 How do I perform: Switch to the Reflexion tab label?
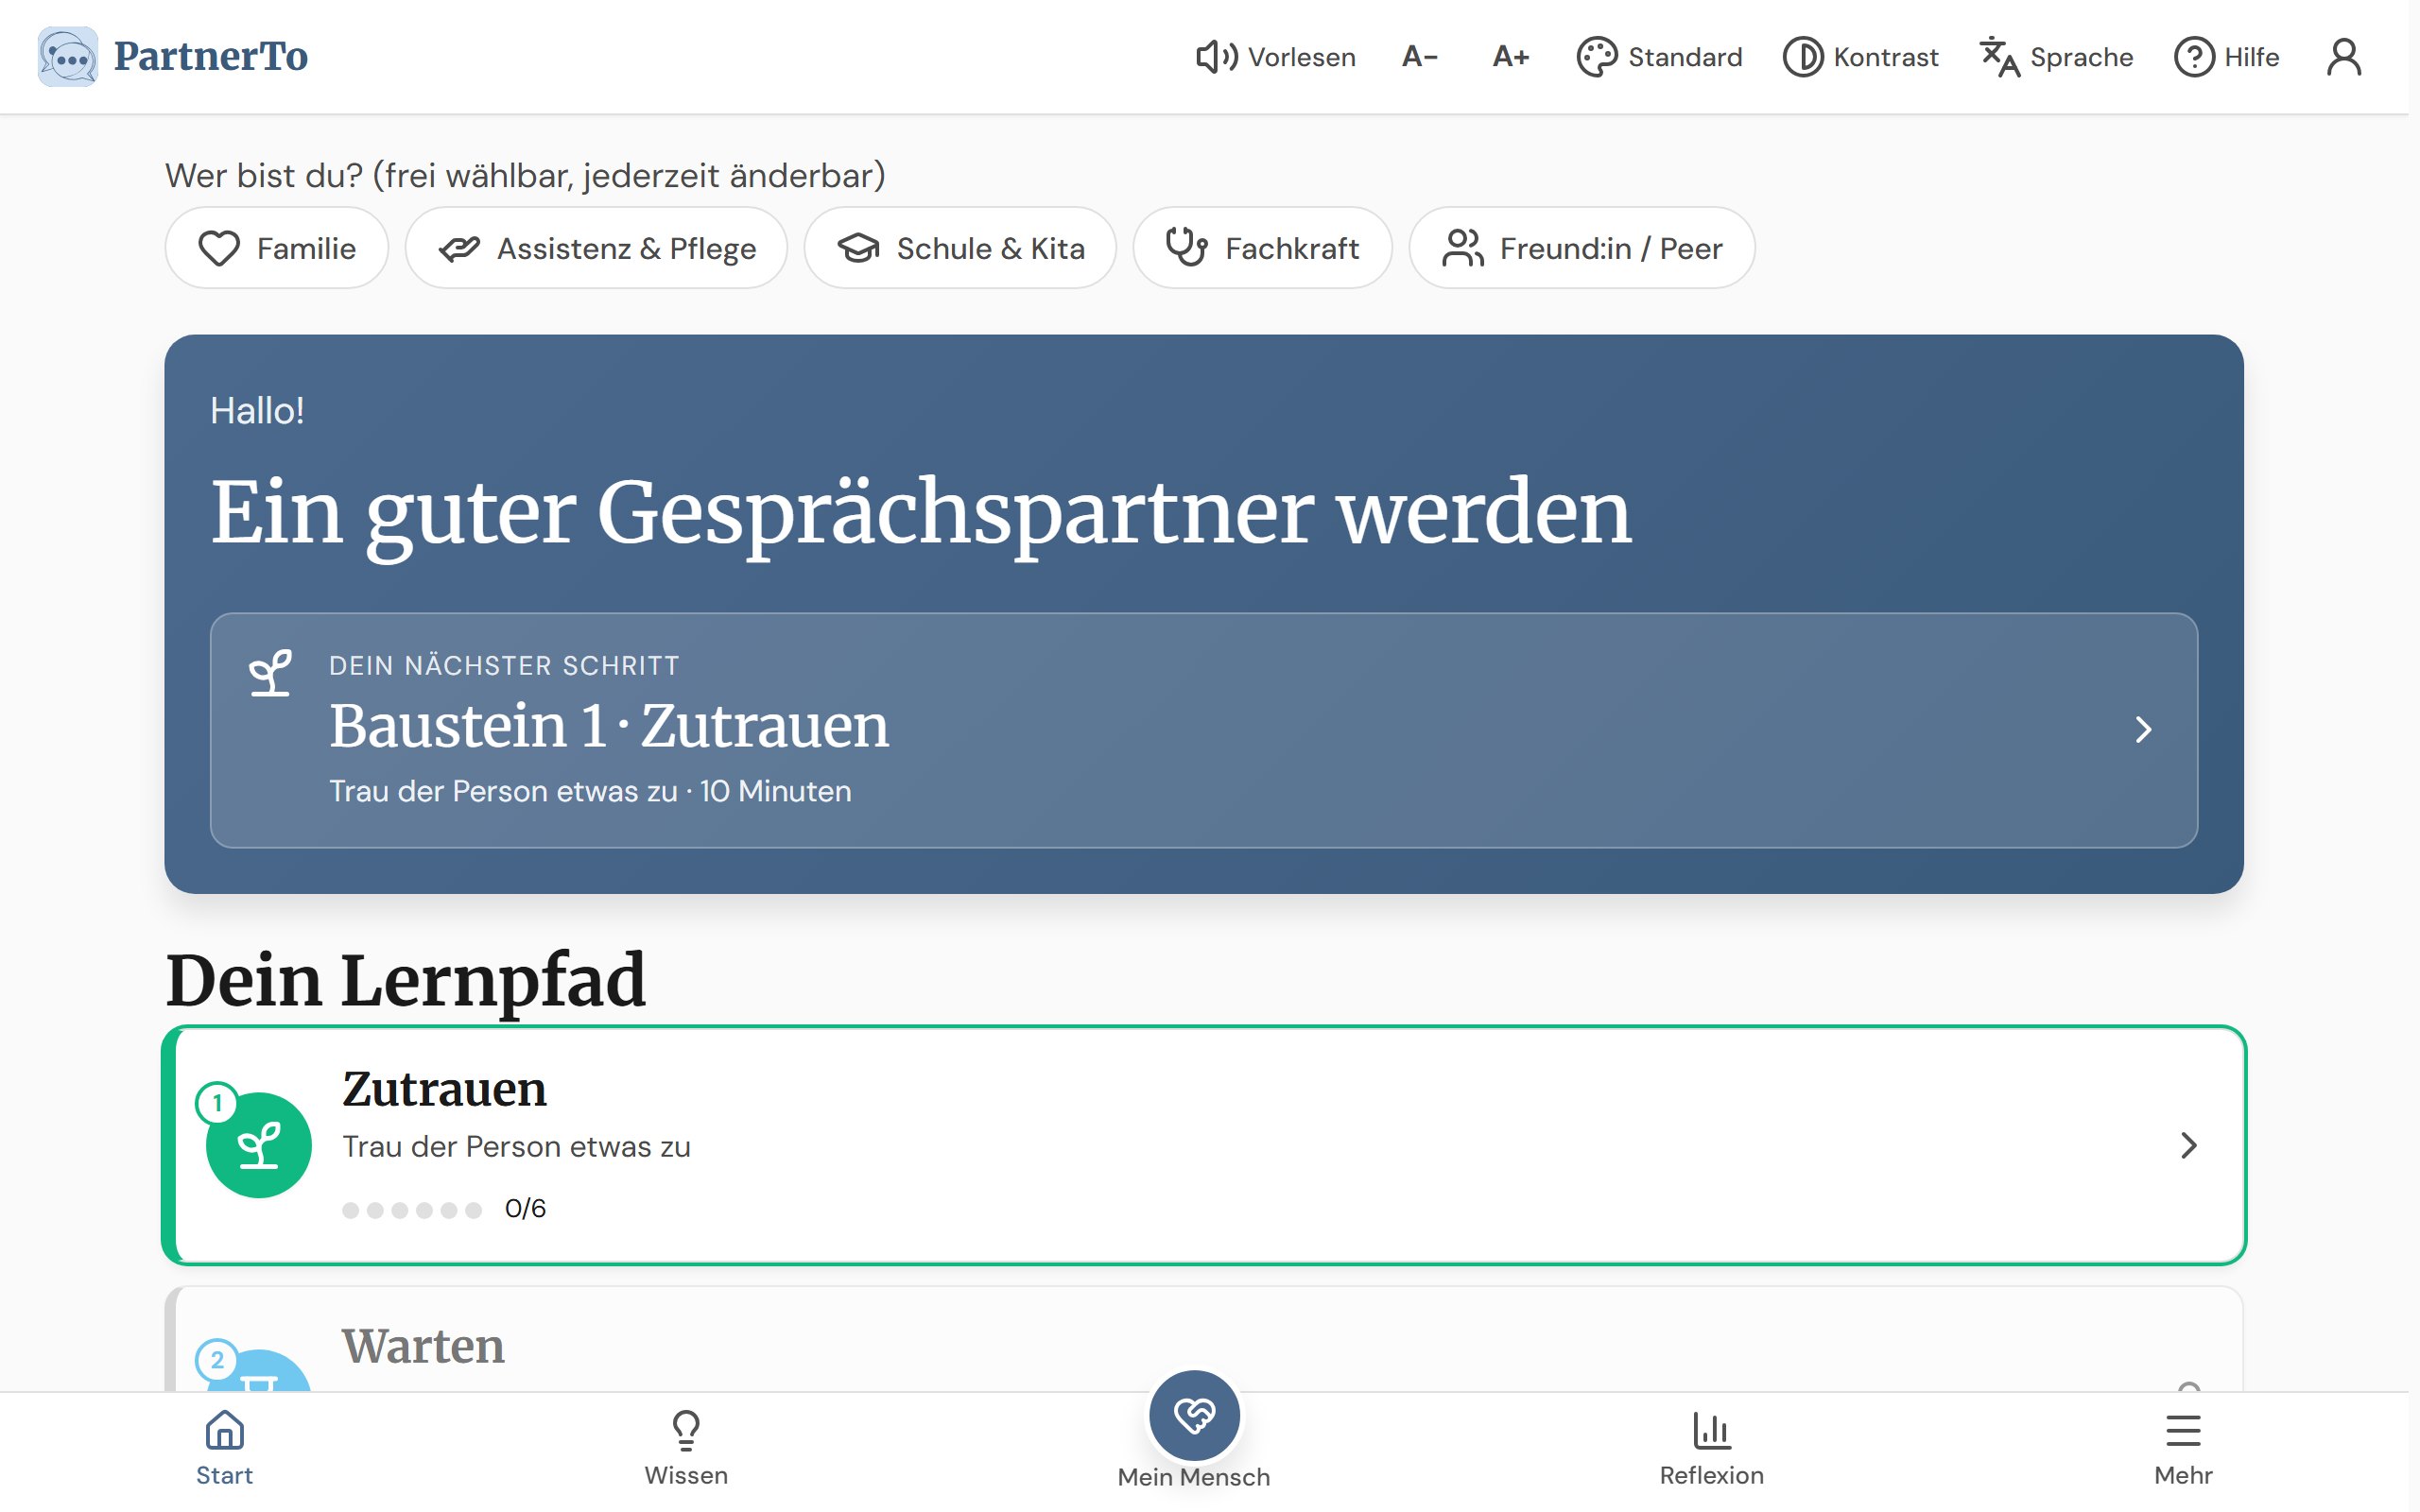click(x=1712, y=1475)
